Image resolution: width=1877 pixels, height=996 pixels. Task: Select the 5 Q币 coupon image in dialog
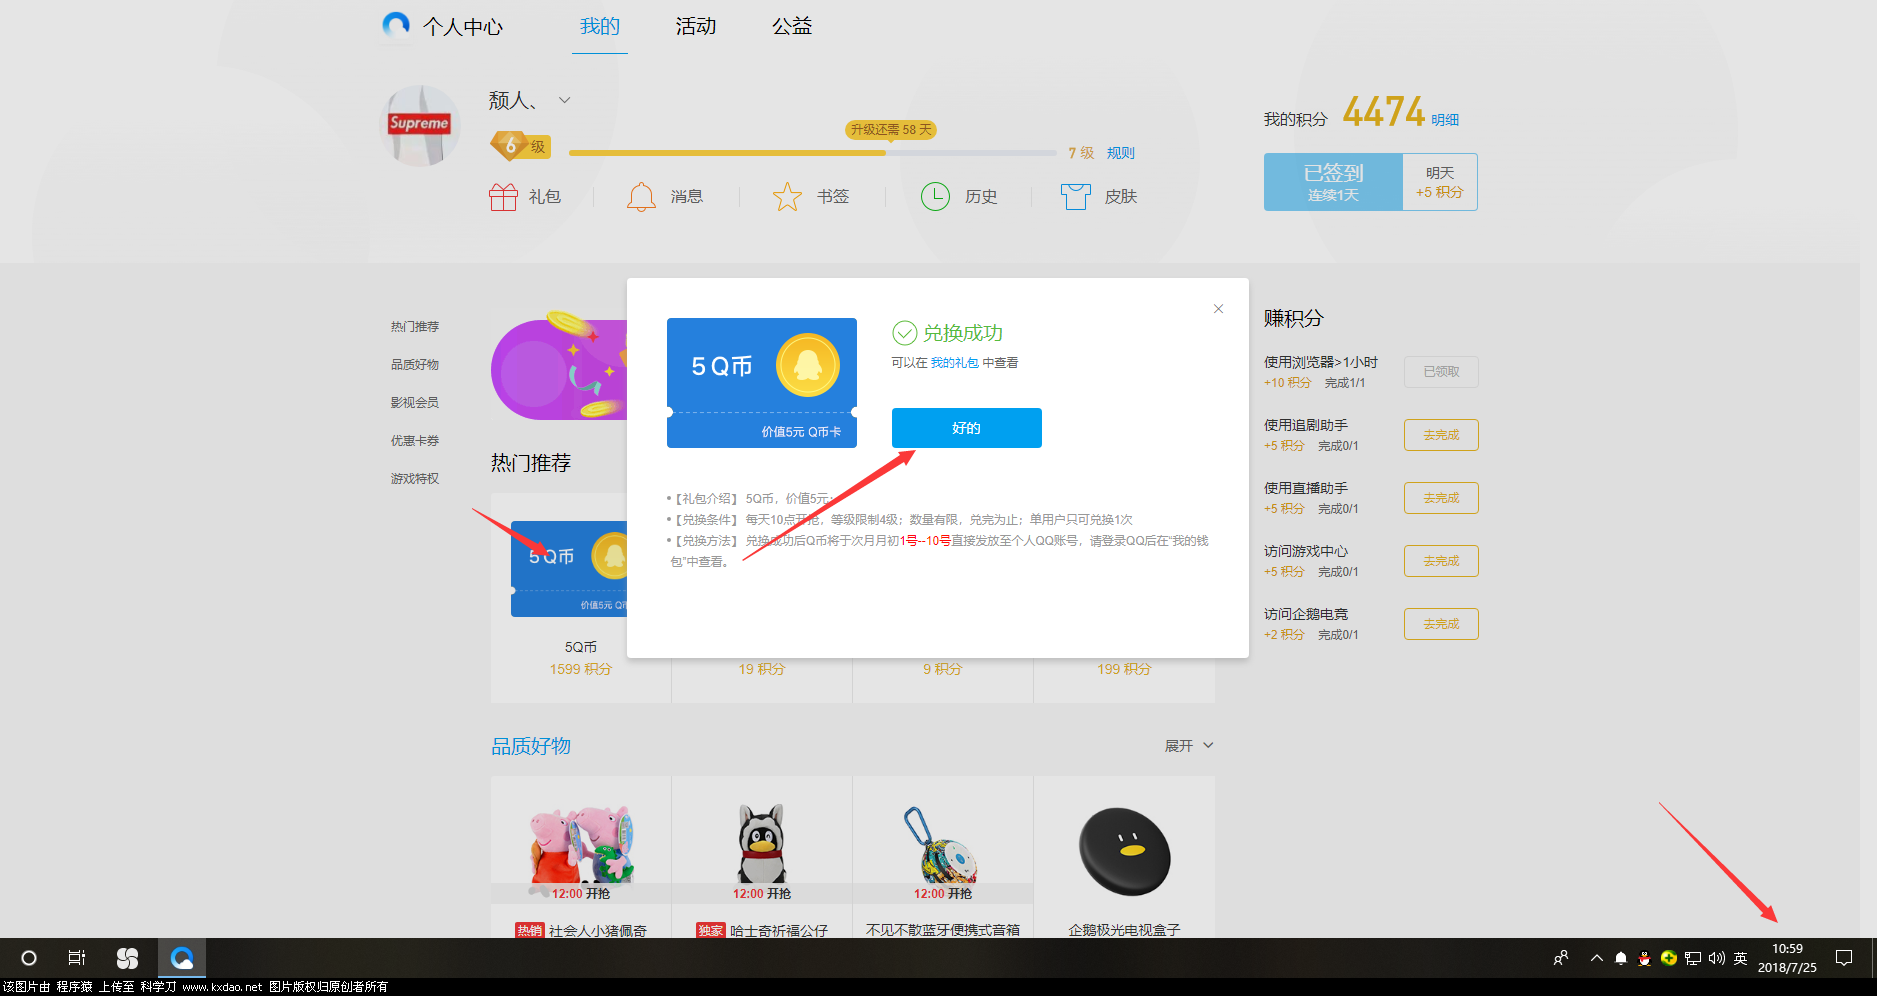[762, 383]
